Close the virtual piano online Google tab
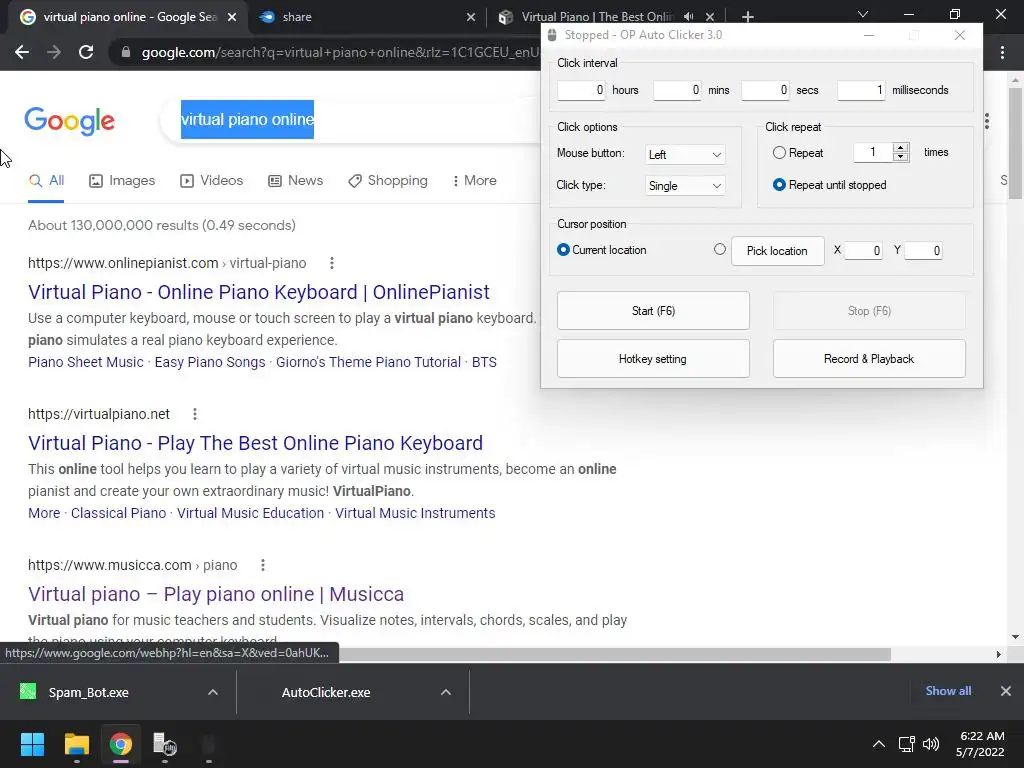 pyautogui.click(x=232, y=17)
